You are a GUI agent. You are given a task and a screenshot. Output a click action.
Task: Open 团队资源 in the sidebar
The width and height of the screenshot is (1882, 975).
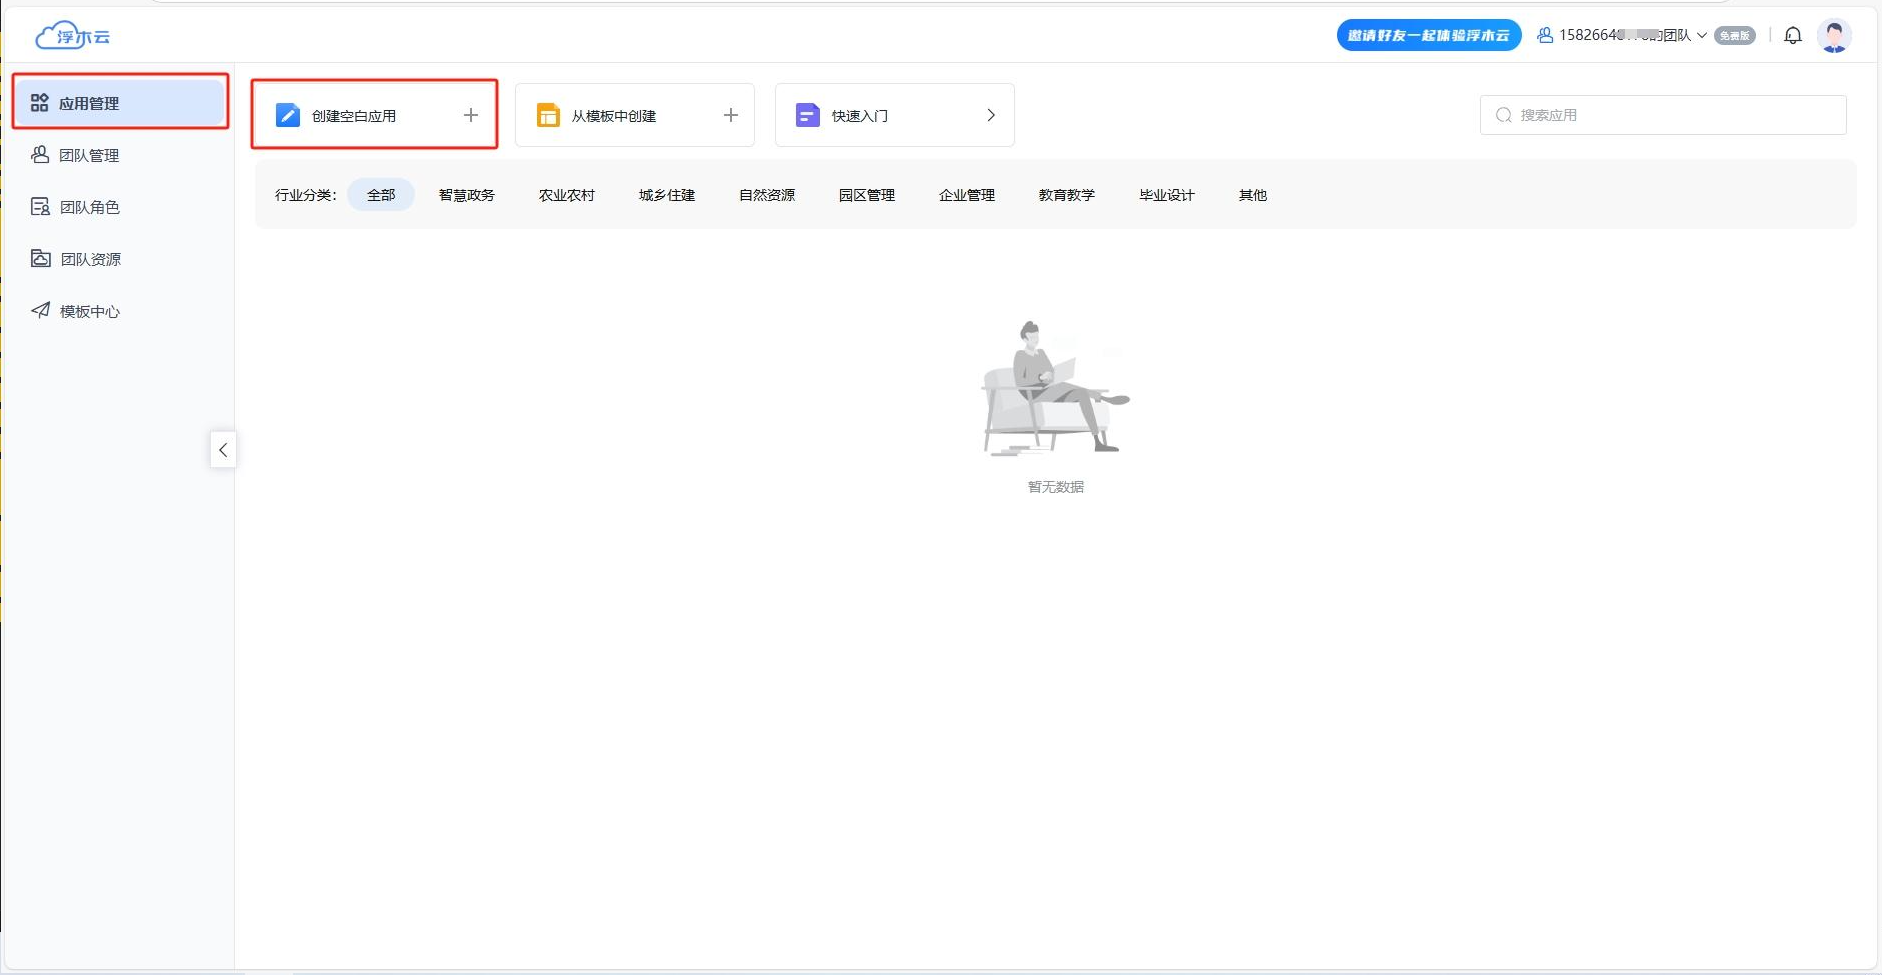[x=90, y=259]
